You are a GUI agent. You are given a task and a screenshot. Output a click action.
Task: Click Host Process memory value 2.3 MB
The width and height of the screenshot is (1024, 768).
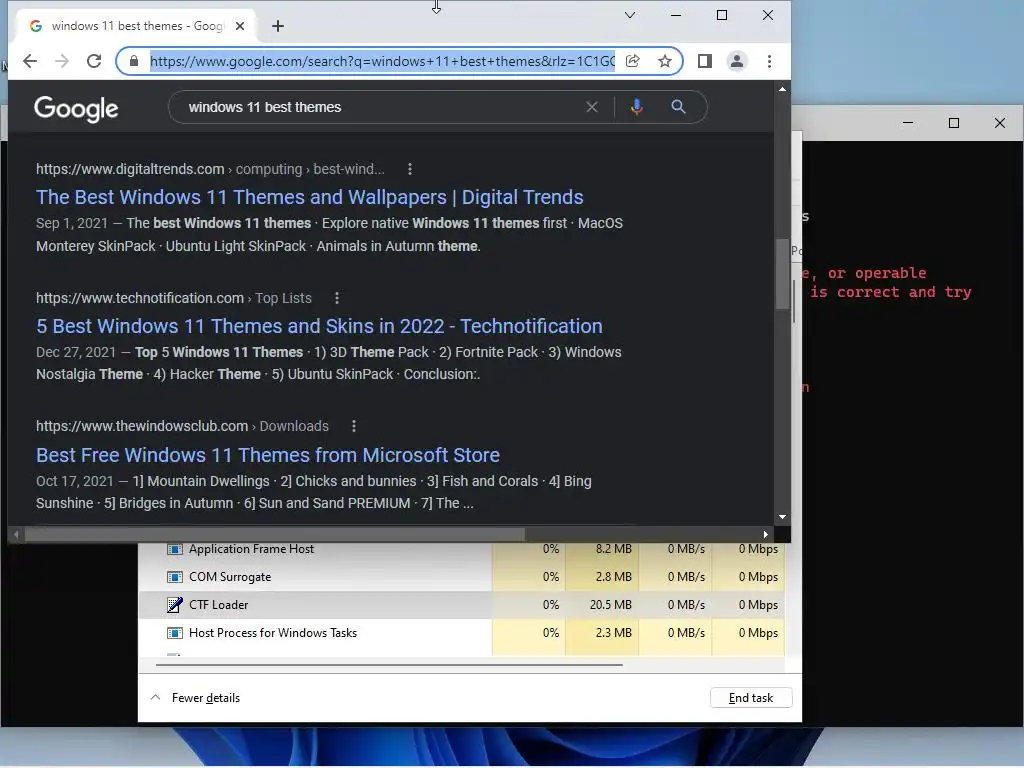[x=614, y=633]
